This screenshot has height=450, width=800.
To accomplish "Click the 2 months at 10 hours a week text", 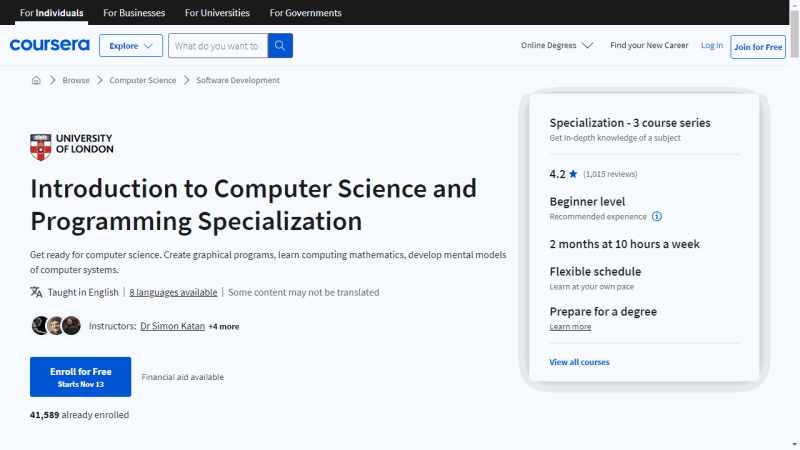I will pos(624,244).
